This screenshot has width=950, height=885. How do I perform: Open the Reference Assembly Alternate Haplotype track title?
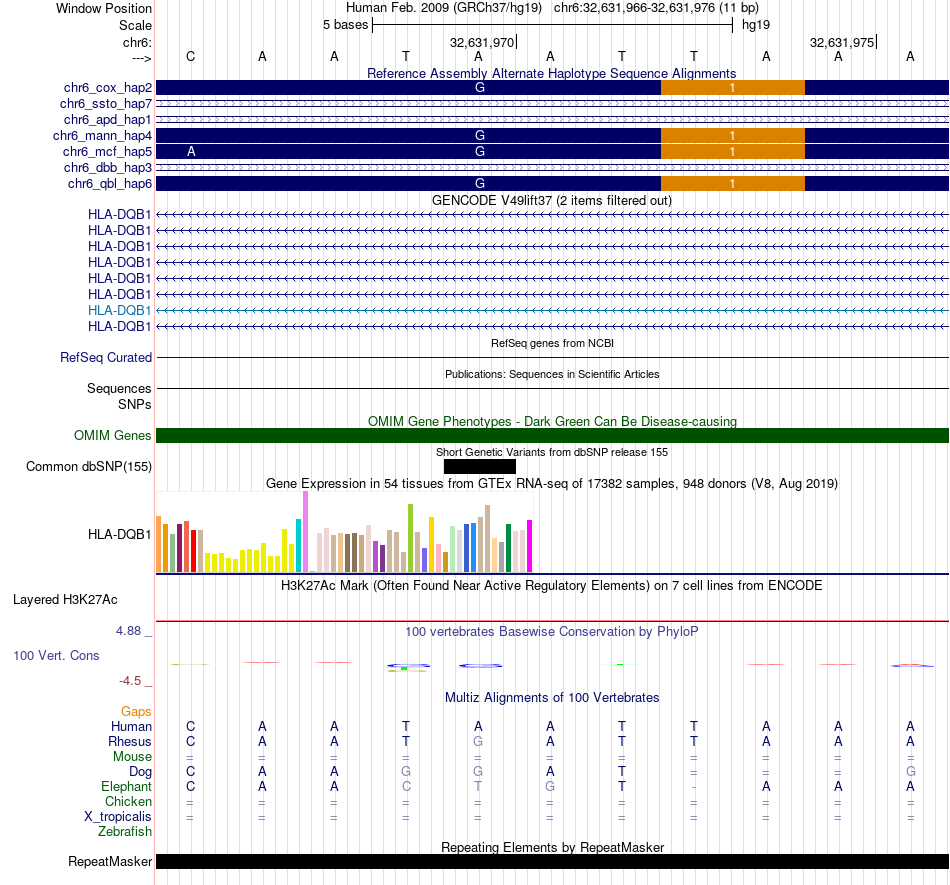[x=551, y=73]
